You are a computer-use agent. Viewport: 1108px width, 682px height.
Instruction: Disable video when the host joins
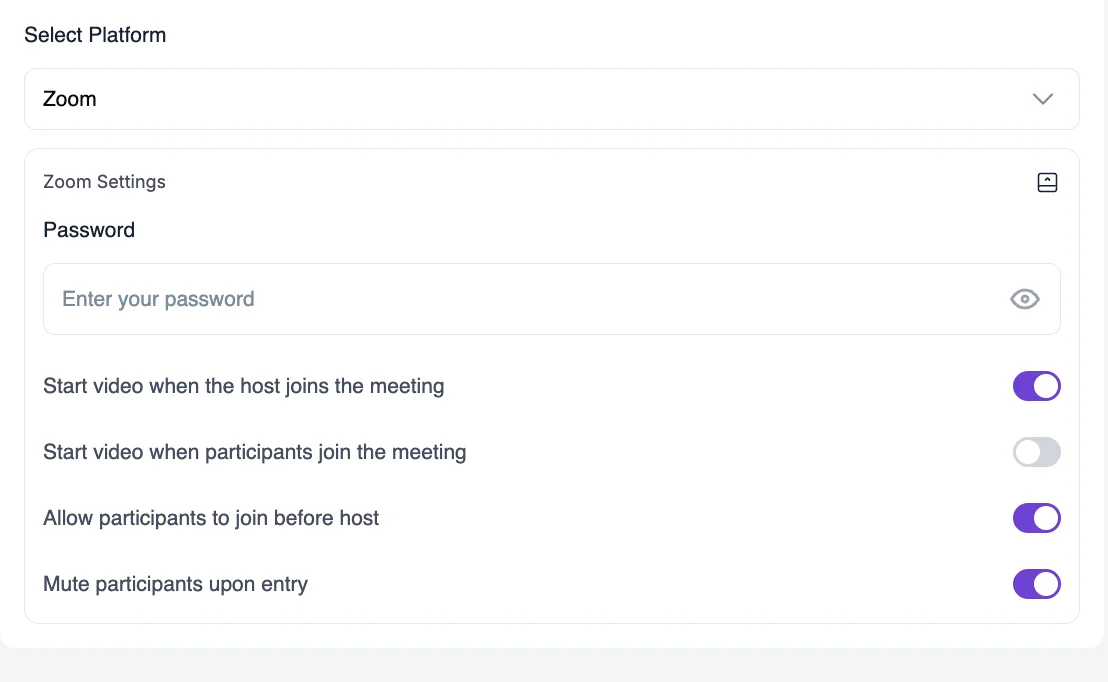click(1037, 386)
